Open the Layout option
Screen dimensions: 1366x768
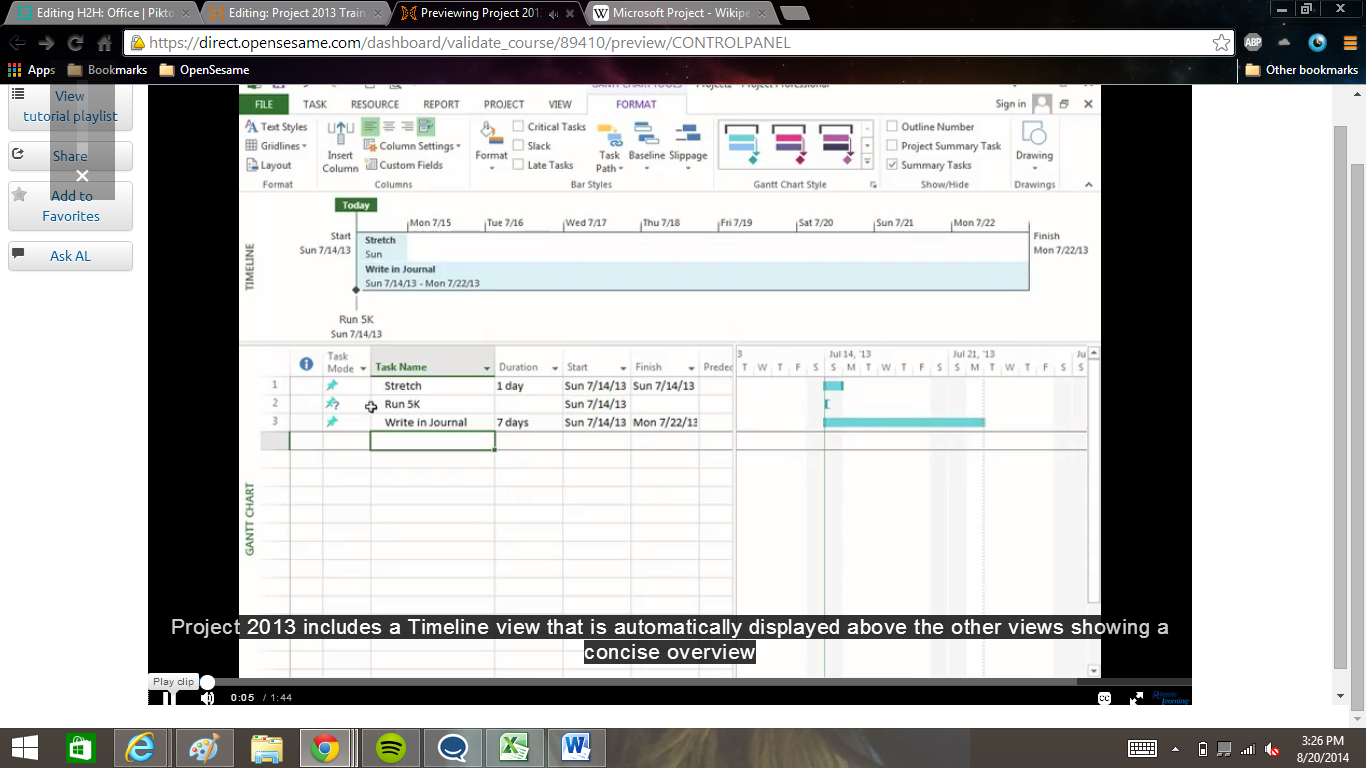pyautogui.click(x=269, y=165)
